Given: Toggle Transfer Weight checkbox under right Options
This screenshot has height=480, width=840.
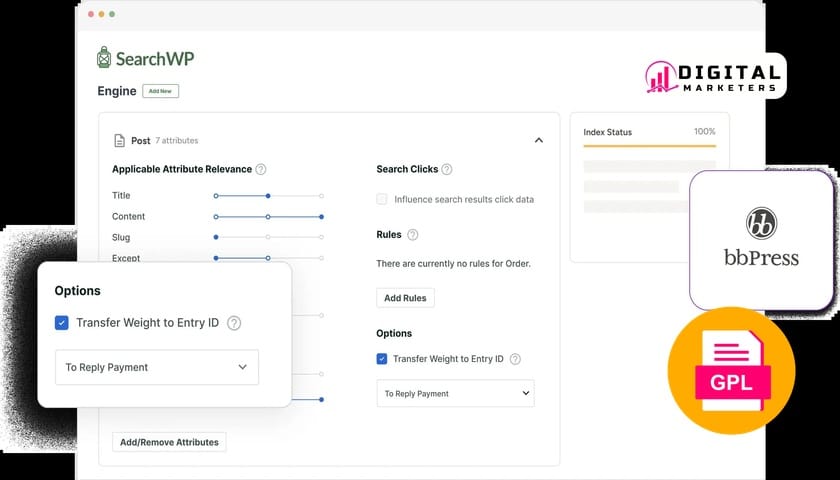Looking at the screenshot, I should pos(382,359).
